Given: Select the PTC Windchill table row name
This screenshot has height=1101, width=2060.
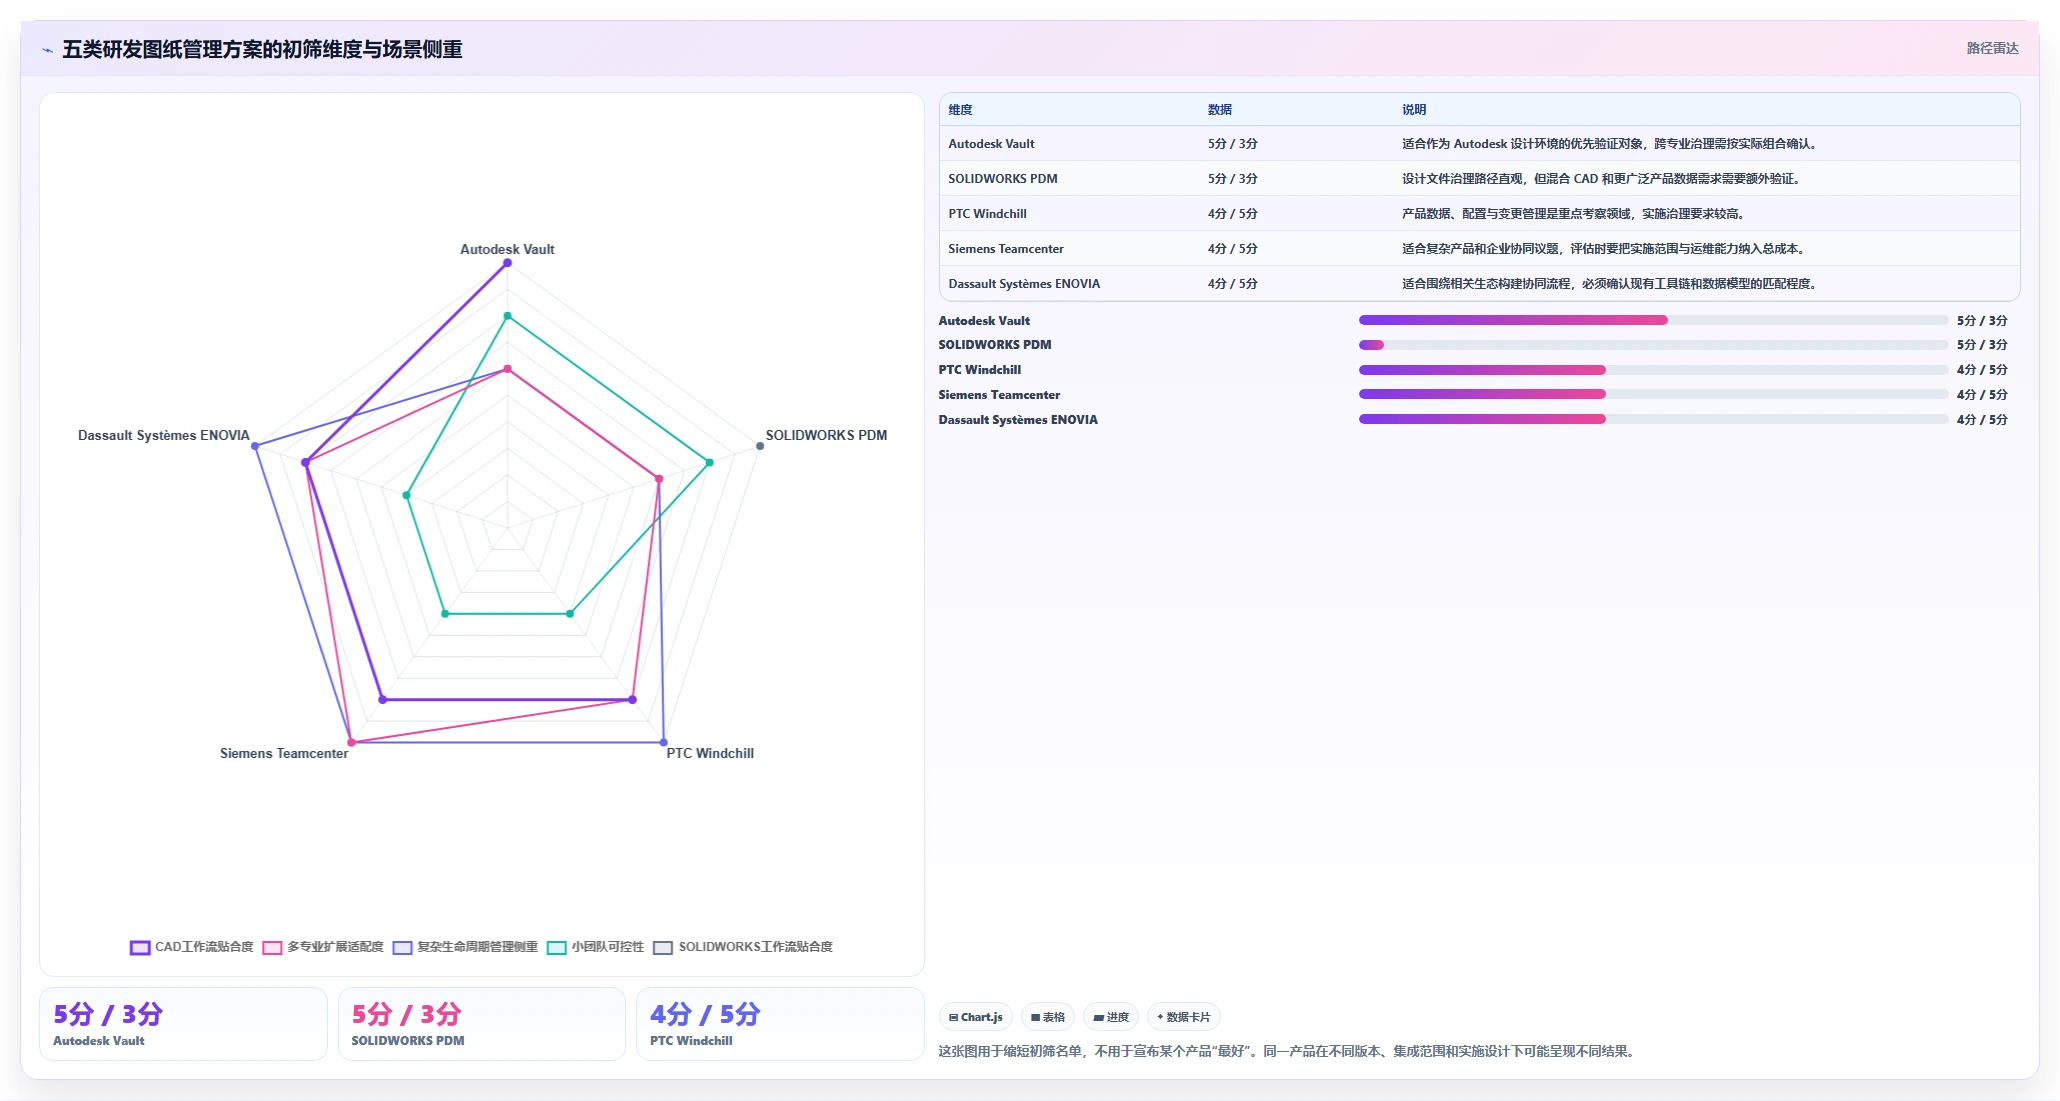Looking at the screenshot, I should coord(987,214).
